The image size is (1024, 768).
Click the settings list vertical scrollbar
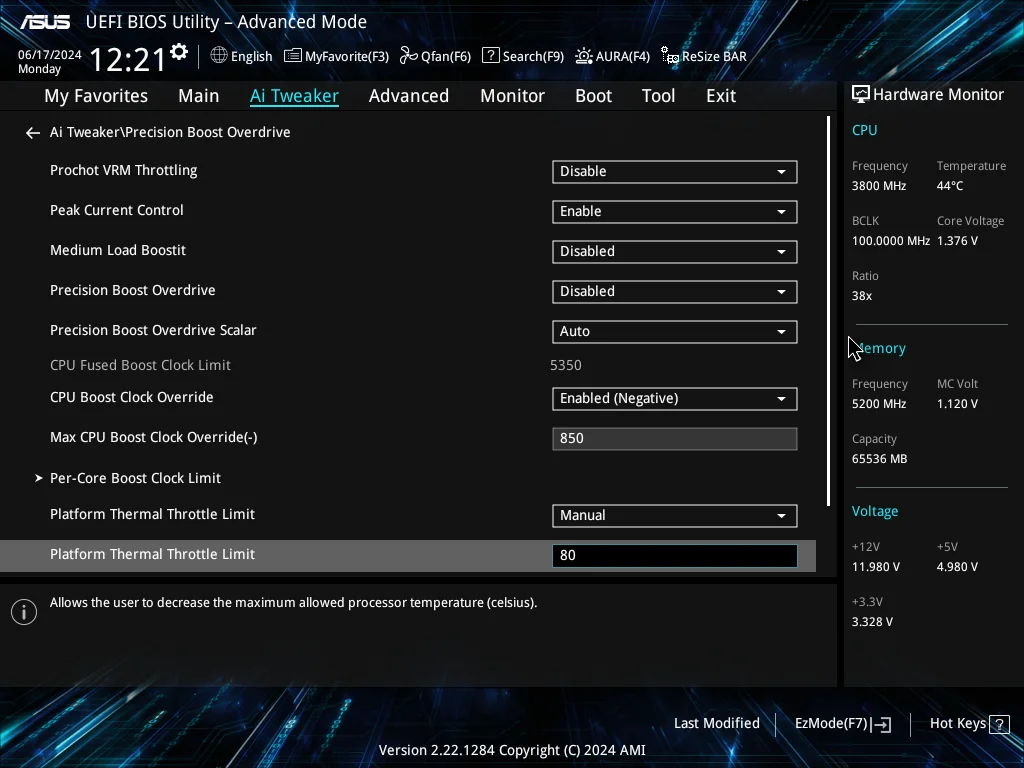click(x=828, y=312)
